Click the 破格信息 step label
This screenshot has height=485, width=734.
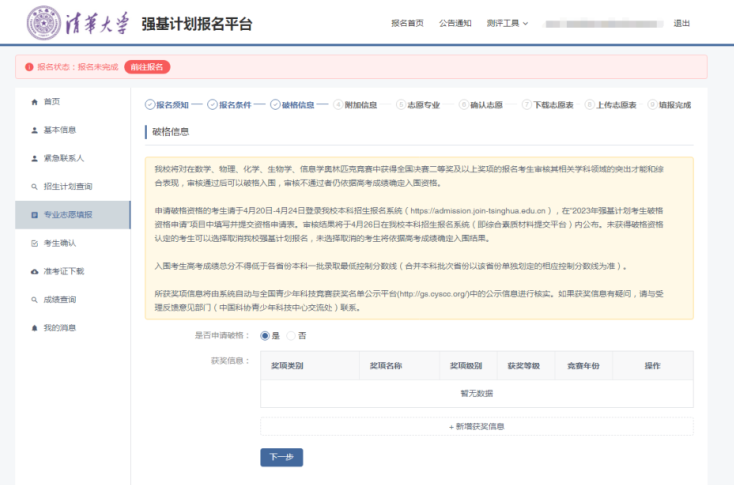pyautogui.click(x=298, y=105)
